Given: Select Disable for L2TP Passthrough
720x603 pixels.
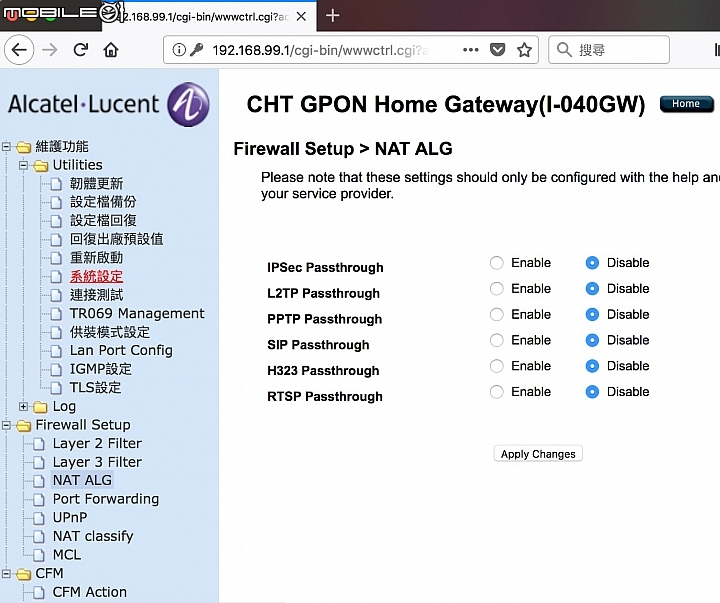Looking at the screenshot, I should (592, 288).
